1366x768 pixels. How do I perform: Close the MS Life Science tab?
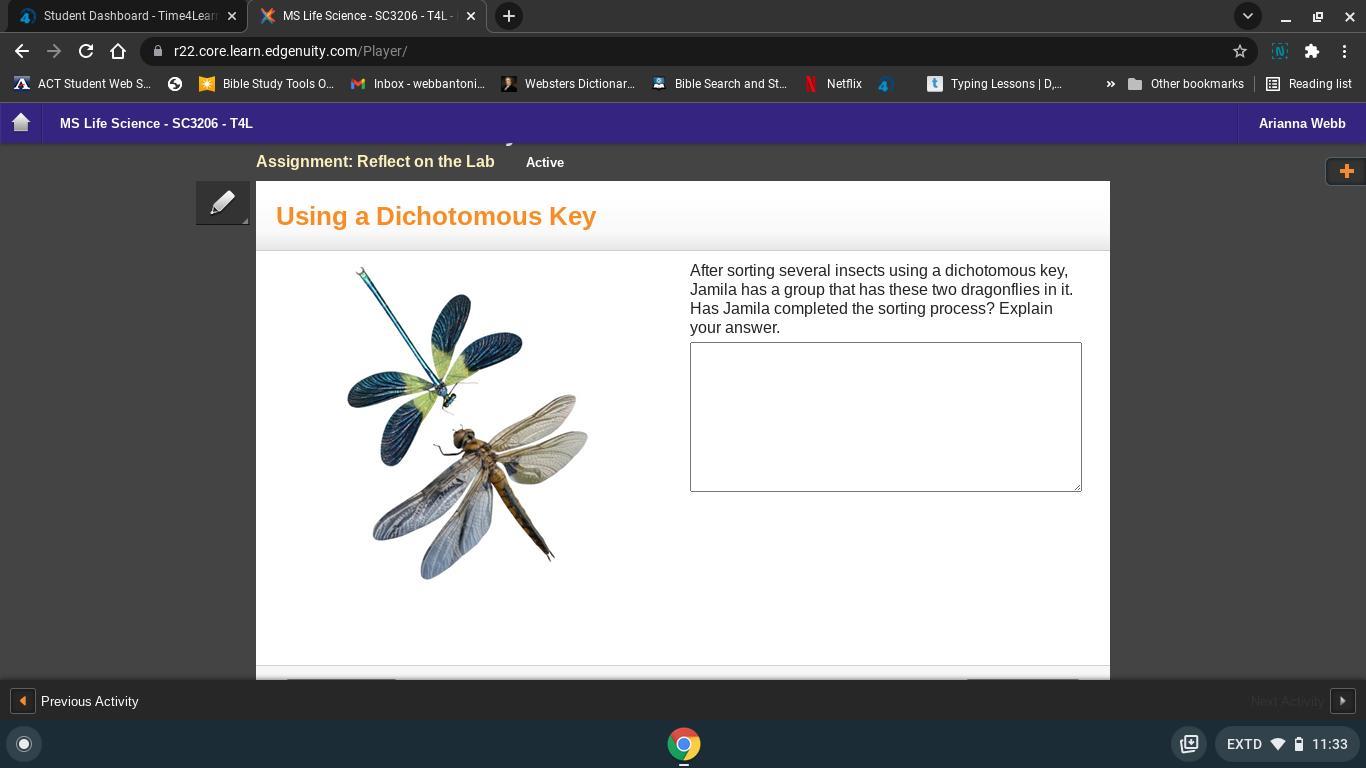pyautogui.click(x=471, y=16)
